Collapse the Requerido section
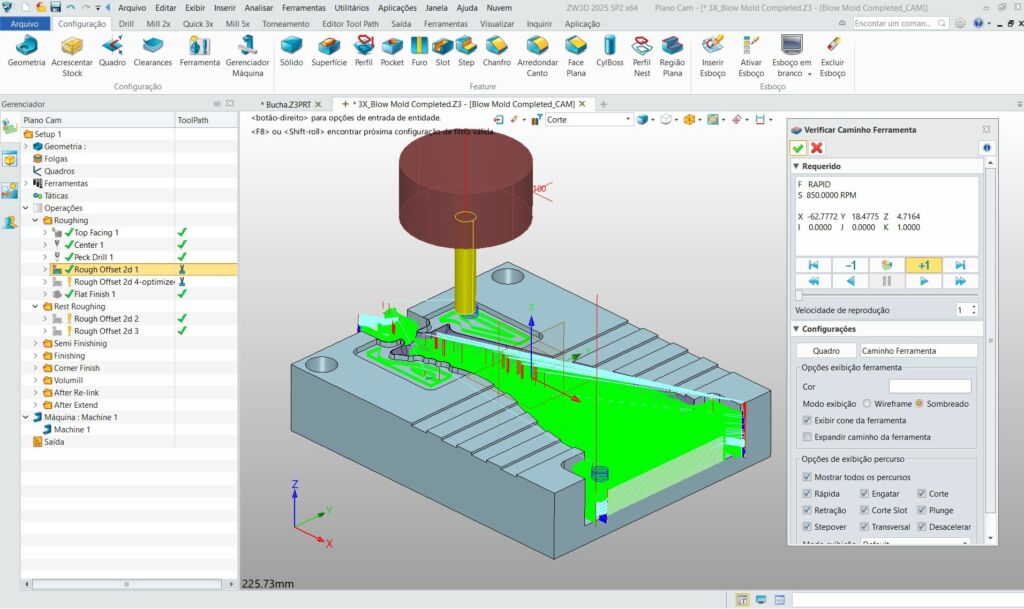The height and width of the screenshot is (609, 1024). point(796,166)
